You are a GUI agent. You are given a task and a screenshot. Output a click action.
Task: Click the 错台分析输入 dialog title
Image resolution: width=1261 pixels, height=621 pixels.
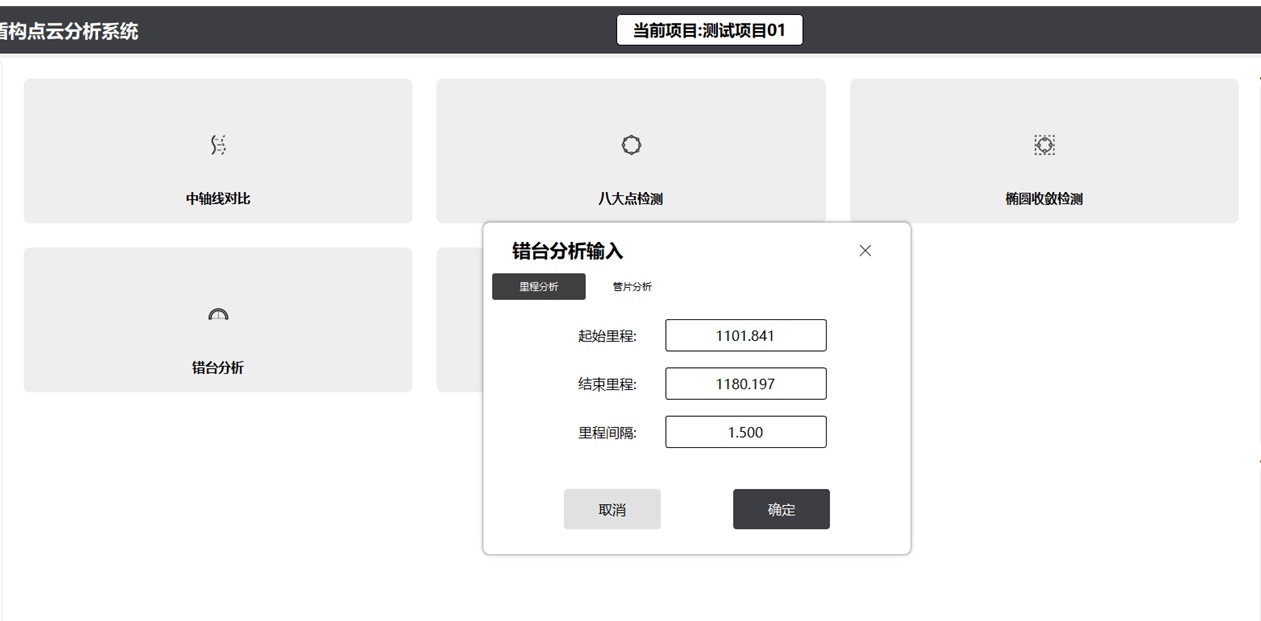(568, 251)
